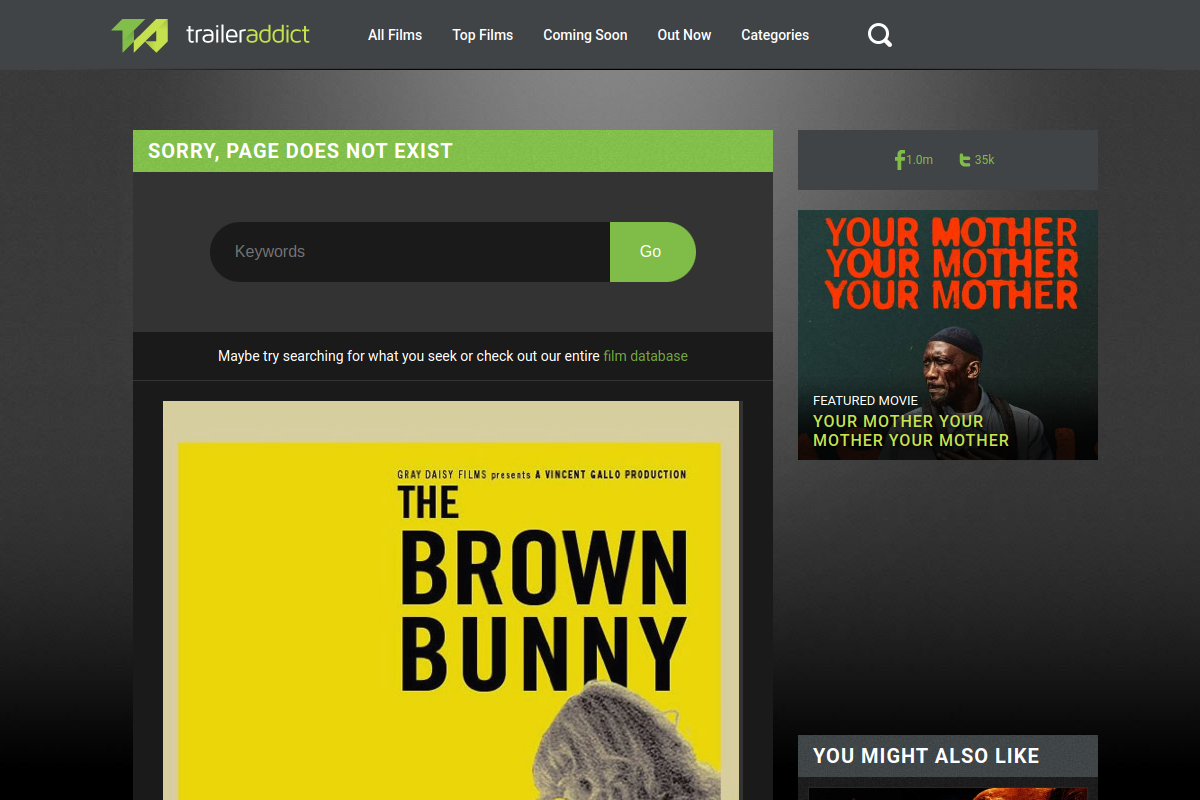Click the Sorry, Page Does Not Exist heading
Viewport: 1200px width, 800px height.
pos(300,151)
